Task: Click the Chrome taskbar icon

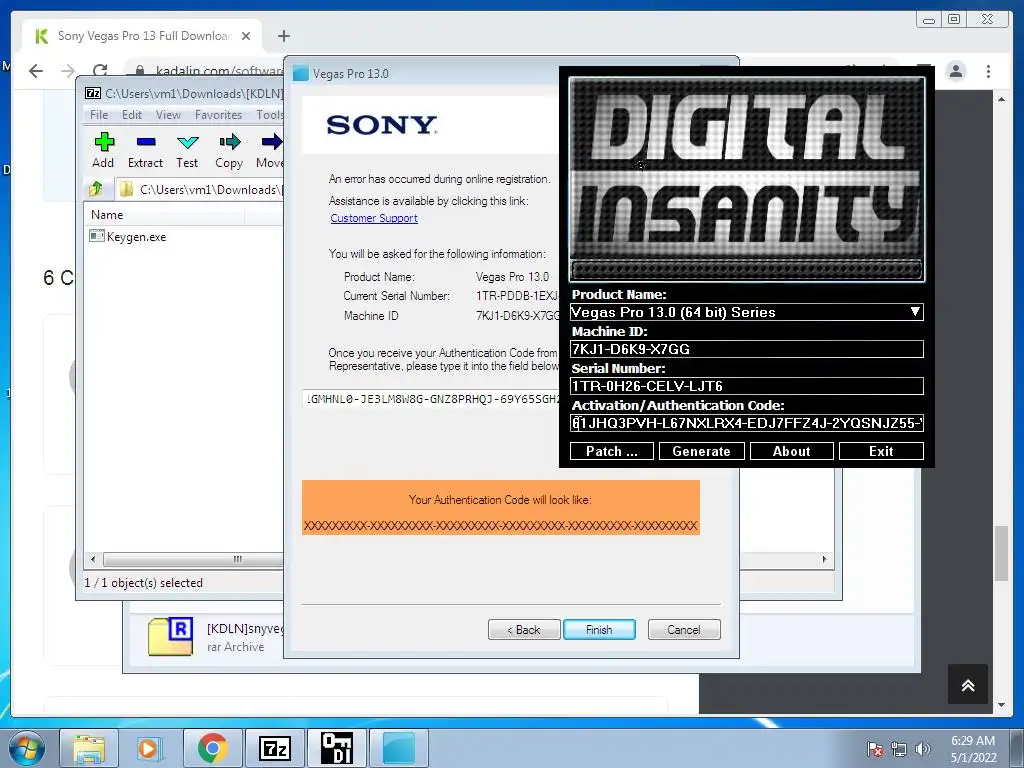Action: [212, 748]
